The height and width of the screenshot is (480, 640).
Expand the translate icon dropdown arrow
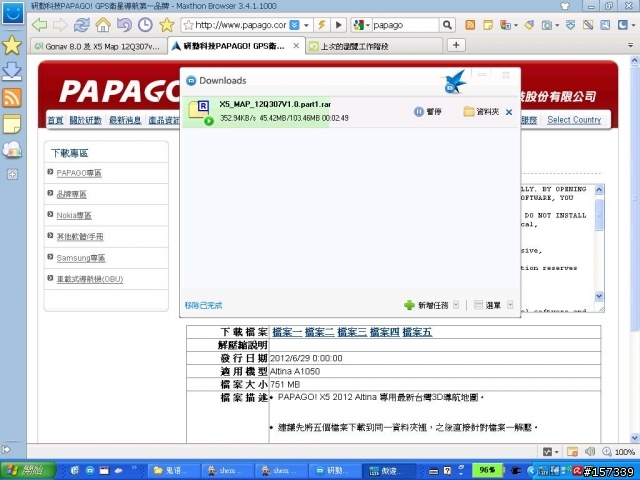(516, 25)
